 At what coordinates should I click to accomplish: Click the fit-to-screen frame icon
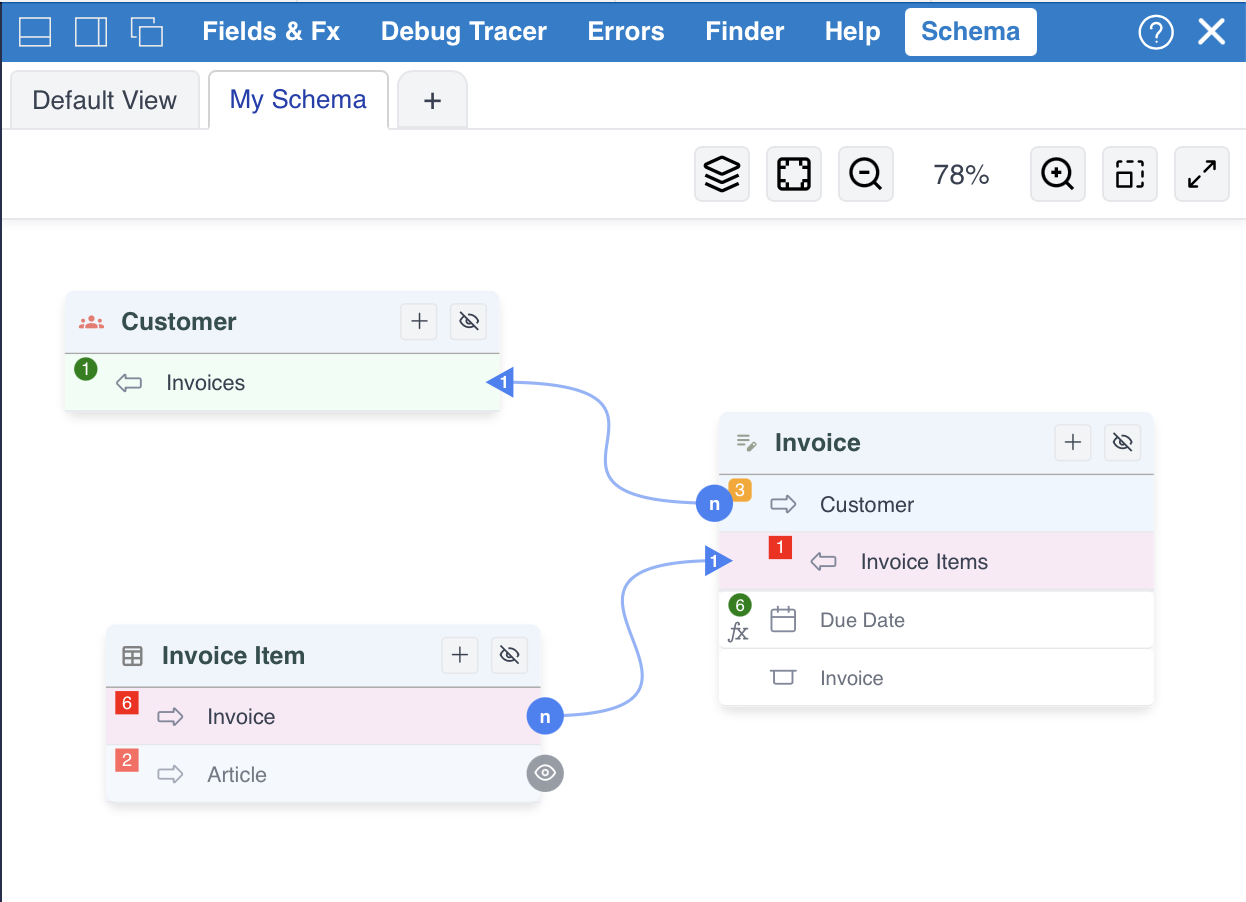click(x=793, y=175)
